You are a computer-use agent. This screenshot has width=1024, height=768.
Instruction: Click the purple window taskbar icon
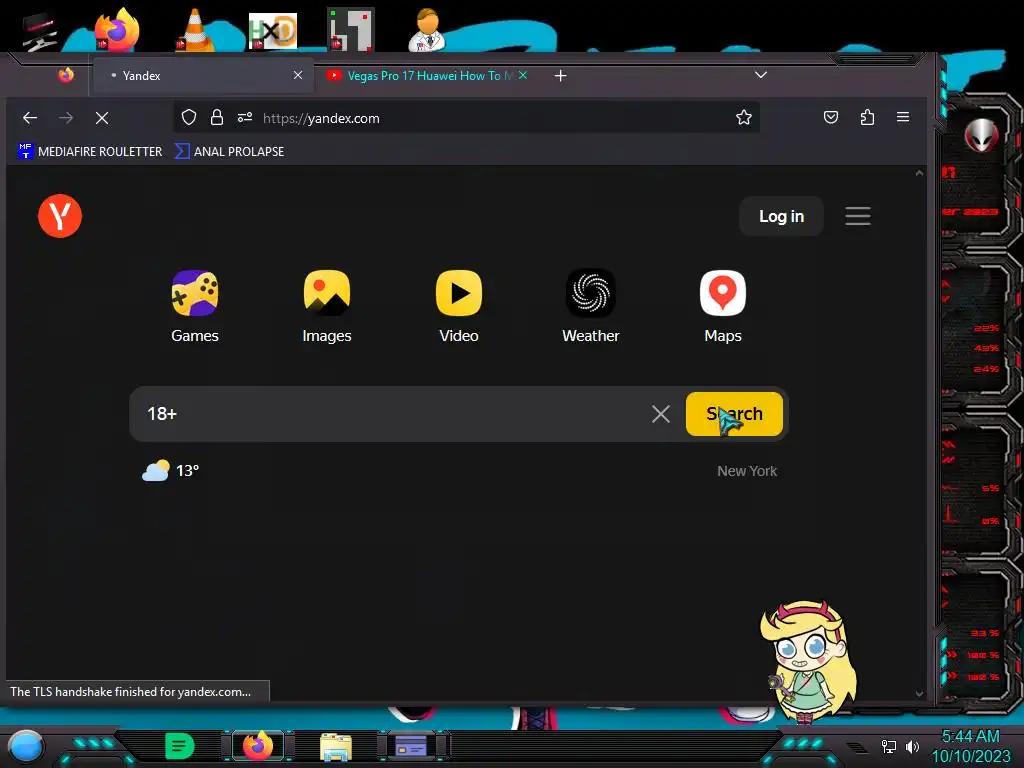(x=411, y=746)
